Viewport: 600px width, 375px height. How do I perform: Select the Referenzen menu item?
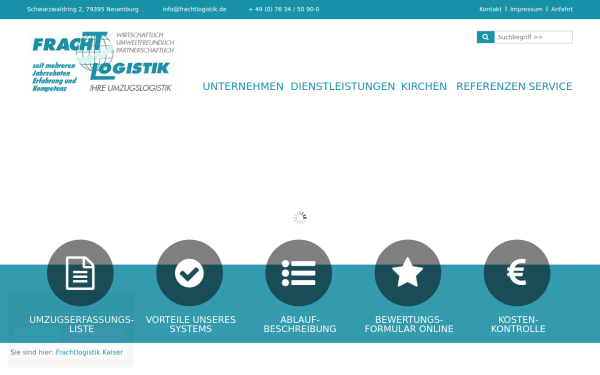click(x=491, y=86)
